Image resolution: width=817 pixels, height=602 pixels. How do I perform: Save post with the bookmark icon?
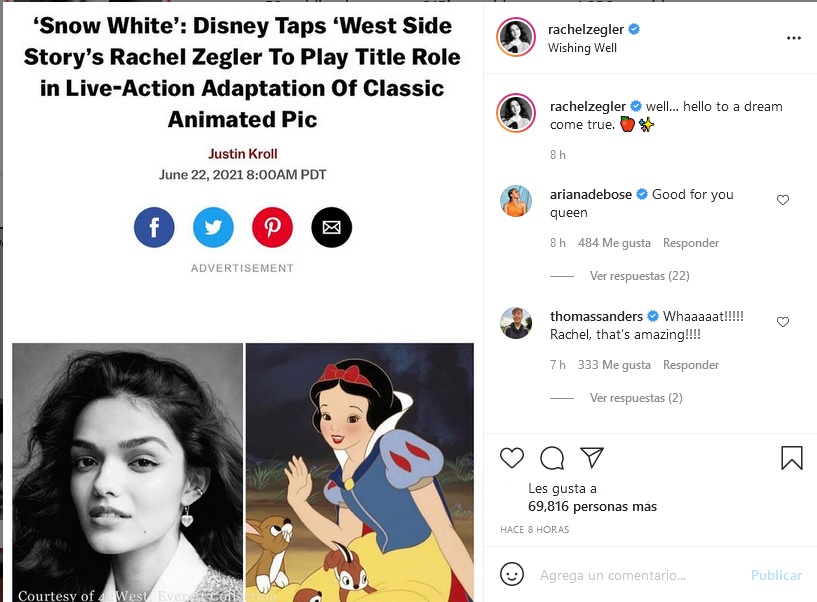pyautogui.click(x=791, y=458)
